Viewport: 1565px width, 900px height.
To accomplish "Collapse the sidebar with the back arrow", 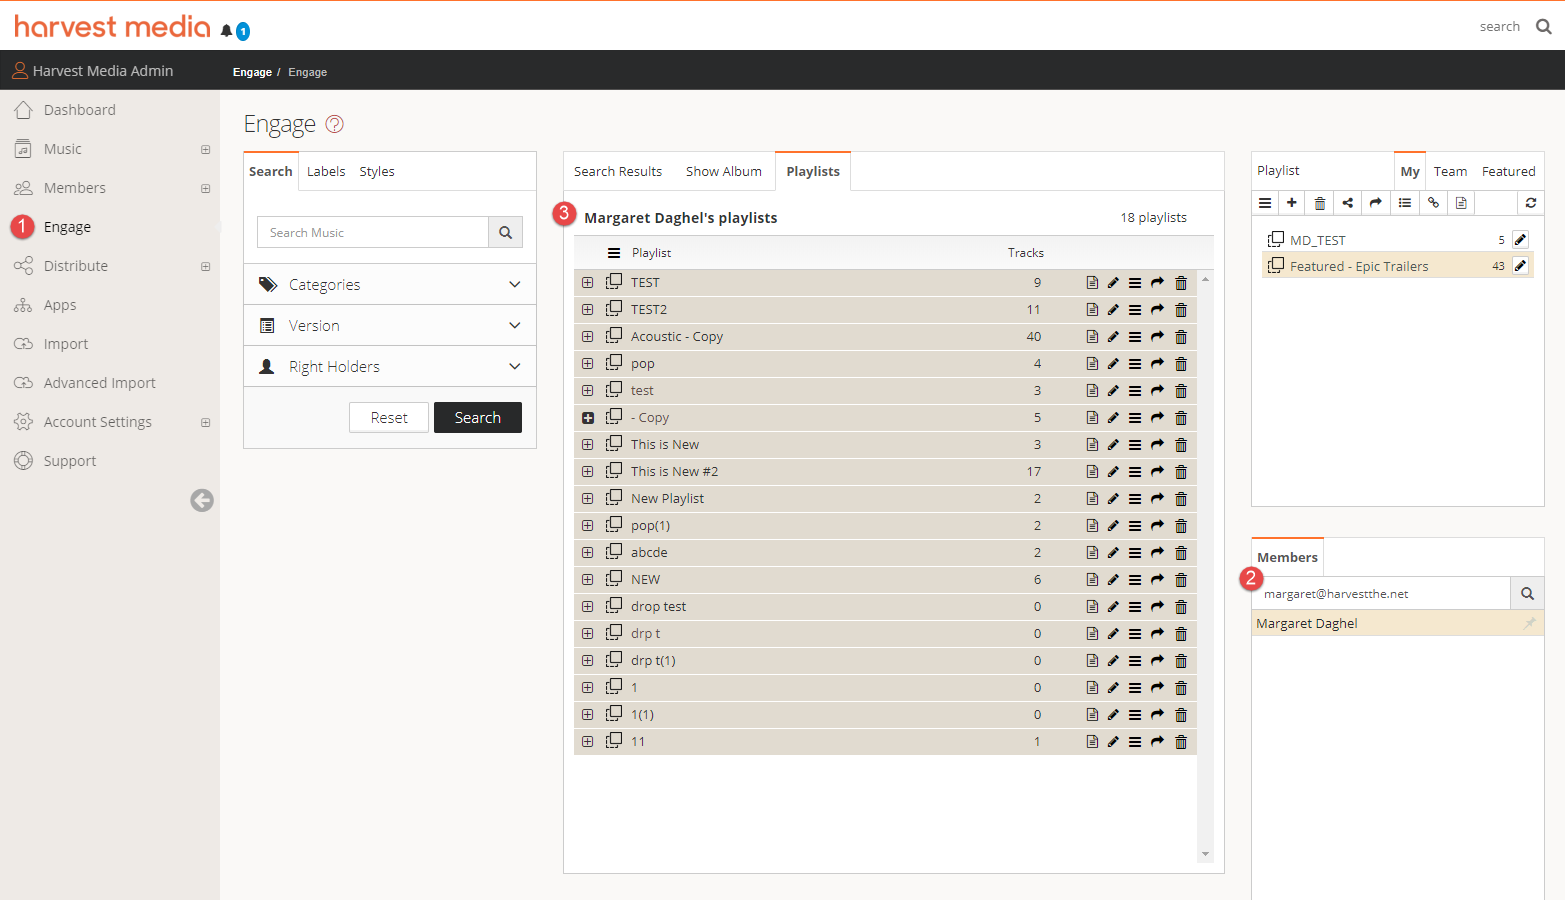I will click(202, 500).
